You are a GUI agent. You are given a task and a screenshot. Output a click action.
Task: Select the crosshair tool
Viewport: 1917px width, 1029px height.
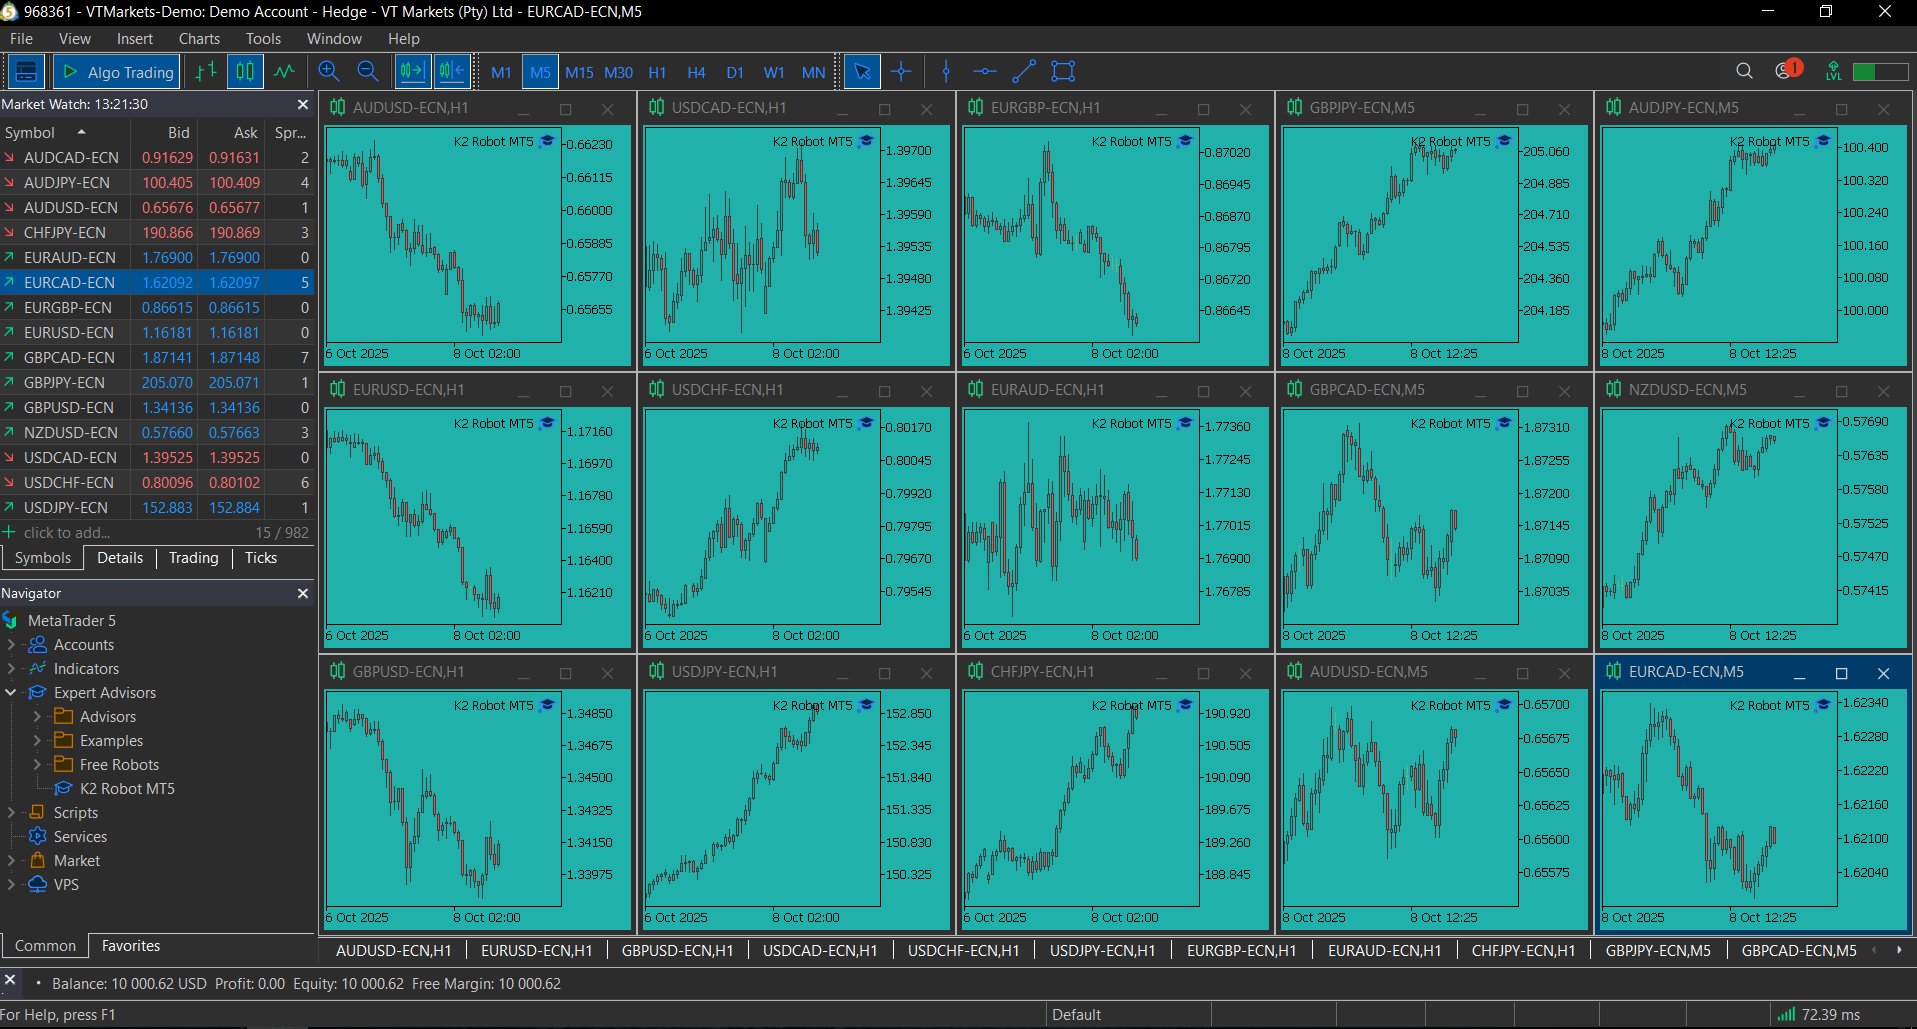pos(901,72)
